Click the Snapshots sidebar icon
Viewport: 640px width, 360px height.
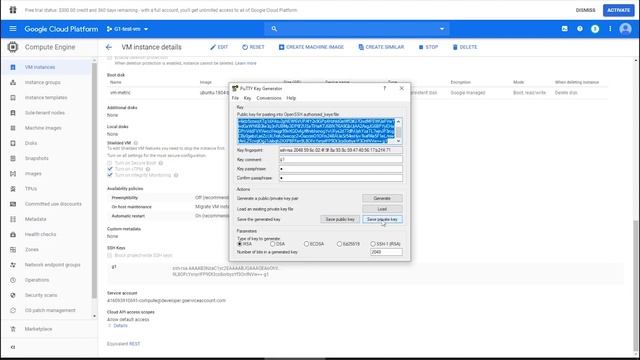coord(13,158)
